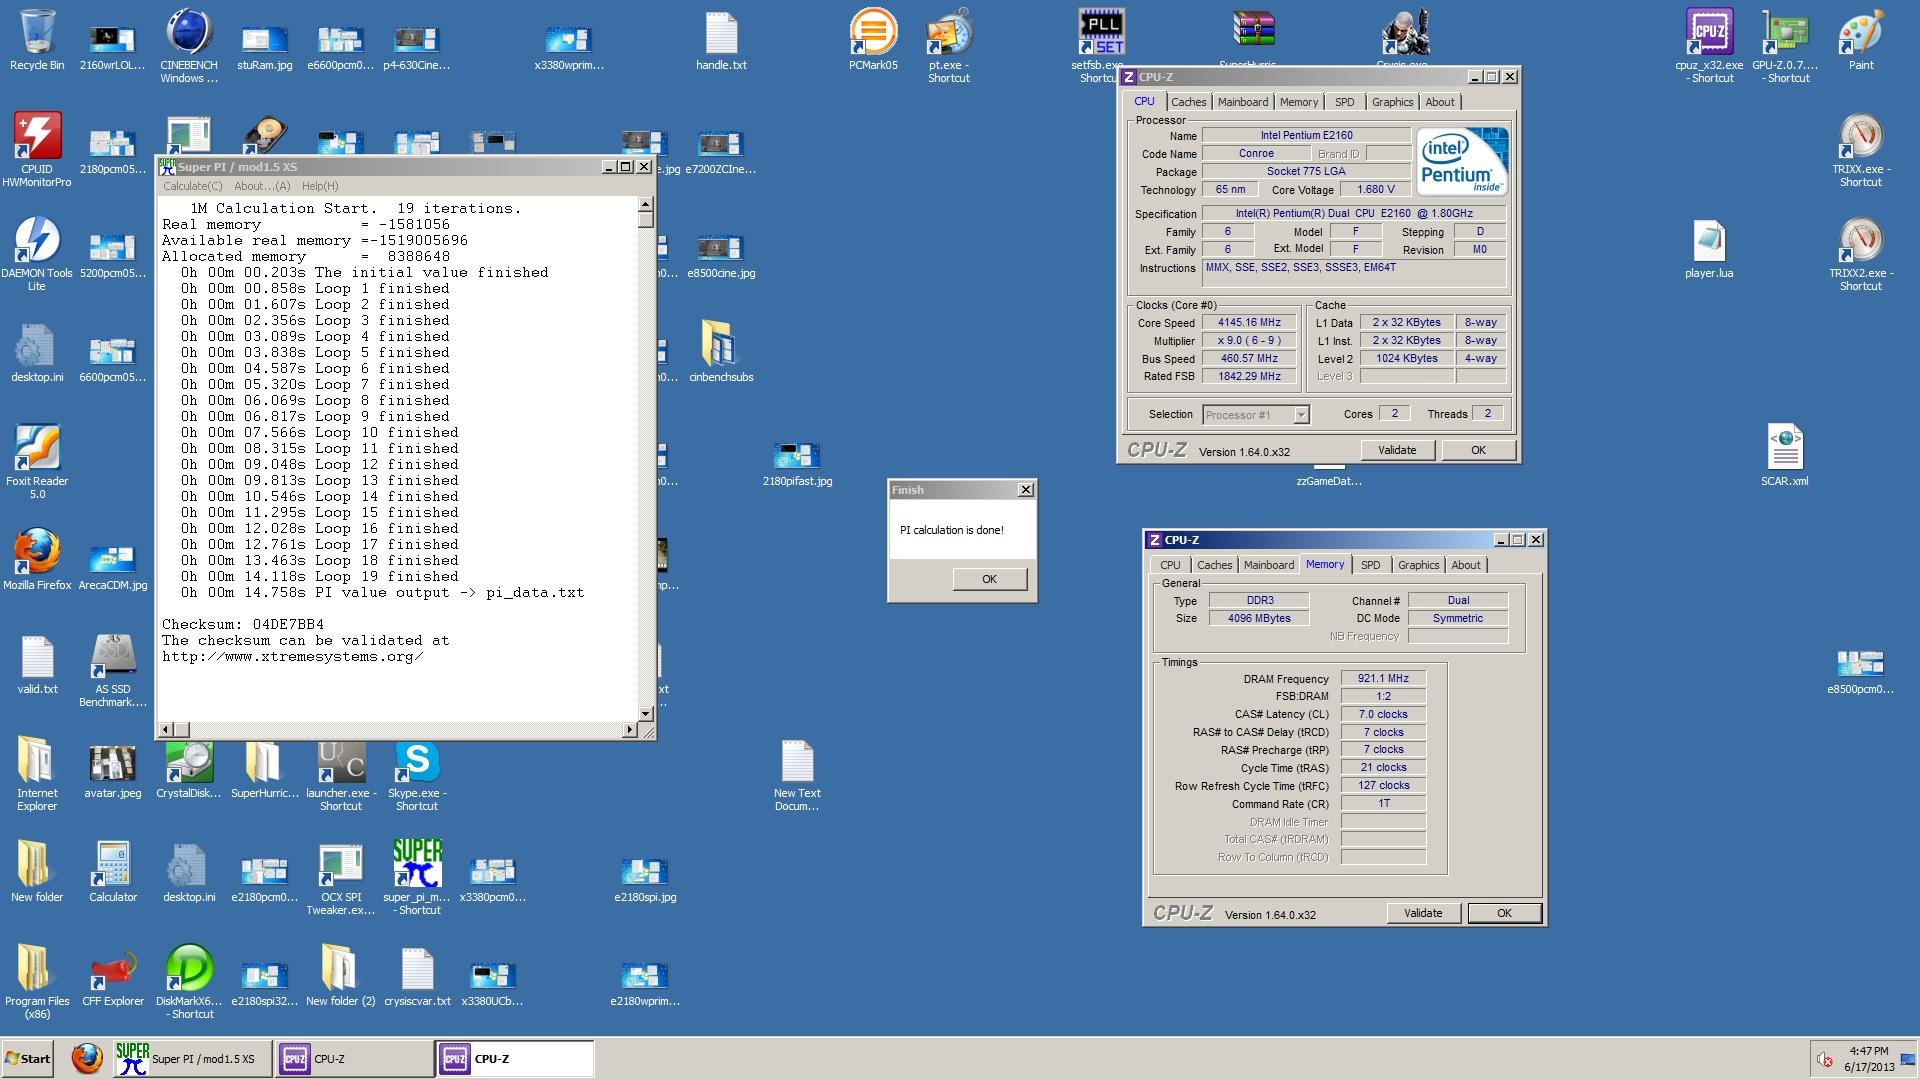Switch to Super PI taskbar button
Screen dimensions: 1920x1080
[192, 1058]
